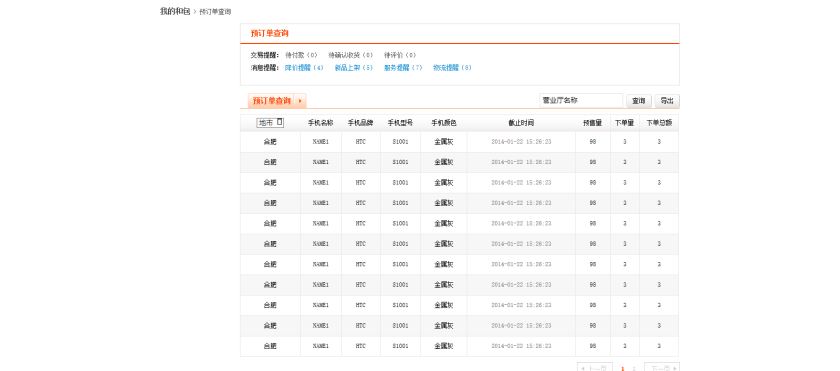Go to the previous page in pagination
Image resolution: width=840 pixels, height=371 pixels.
coord(595,367)
